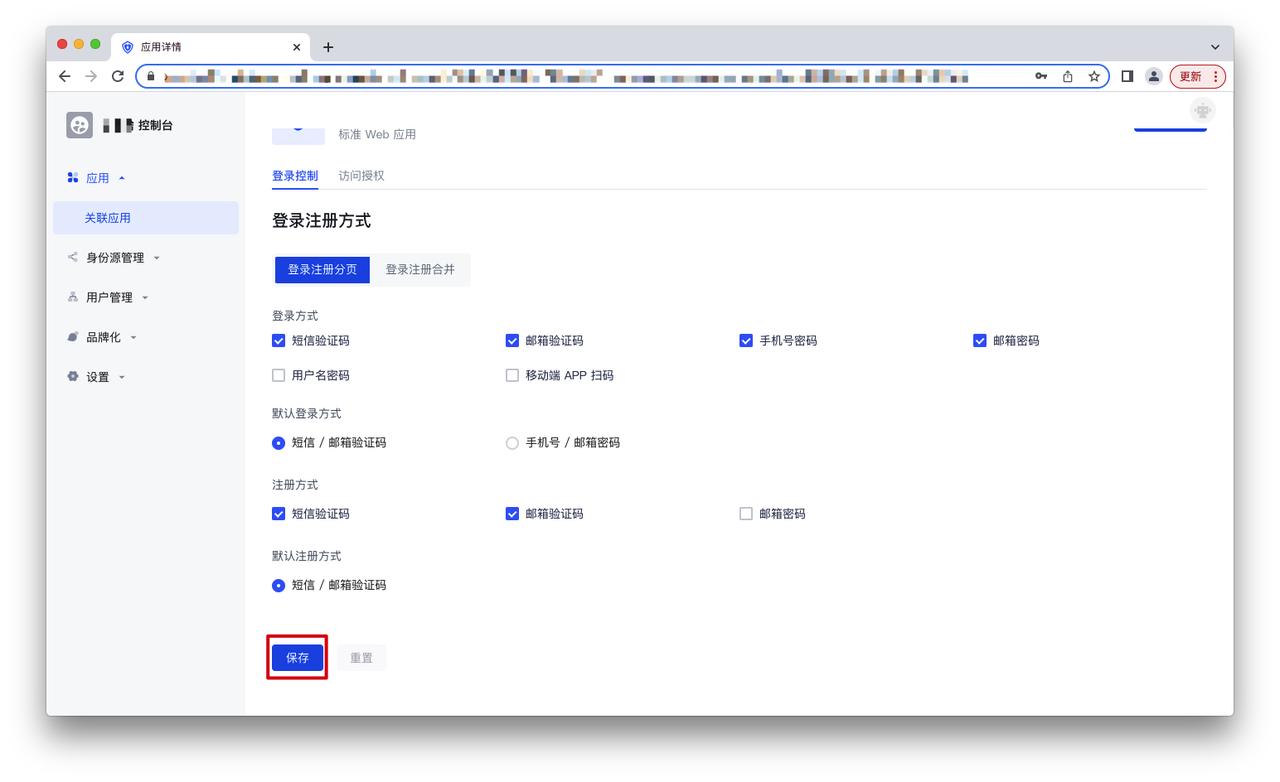Toggle the browser side panel icon
The image size is (1280, 782).
1127,76
